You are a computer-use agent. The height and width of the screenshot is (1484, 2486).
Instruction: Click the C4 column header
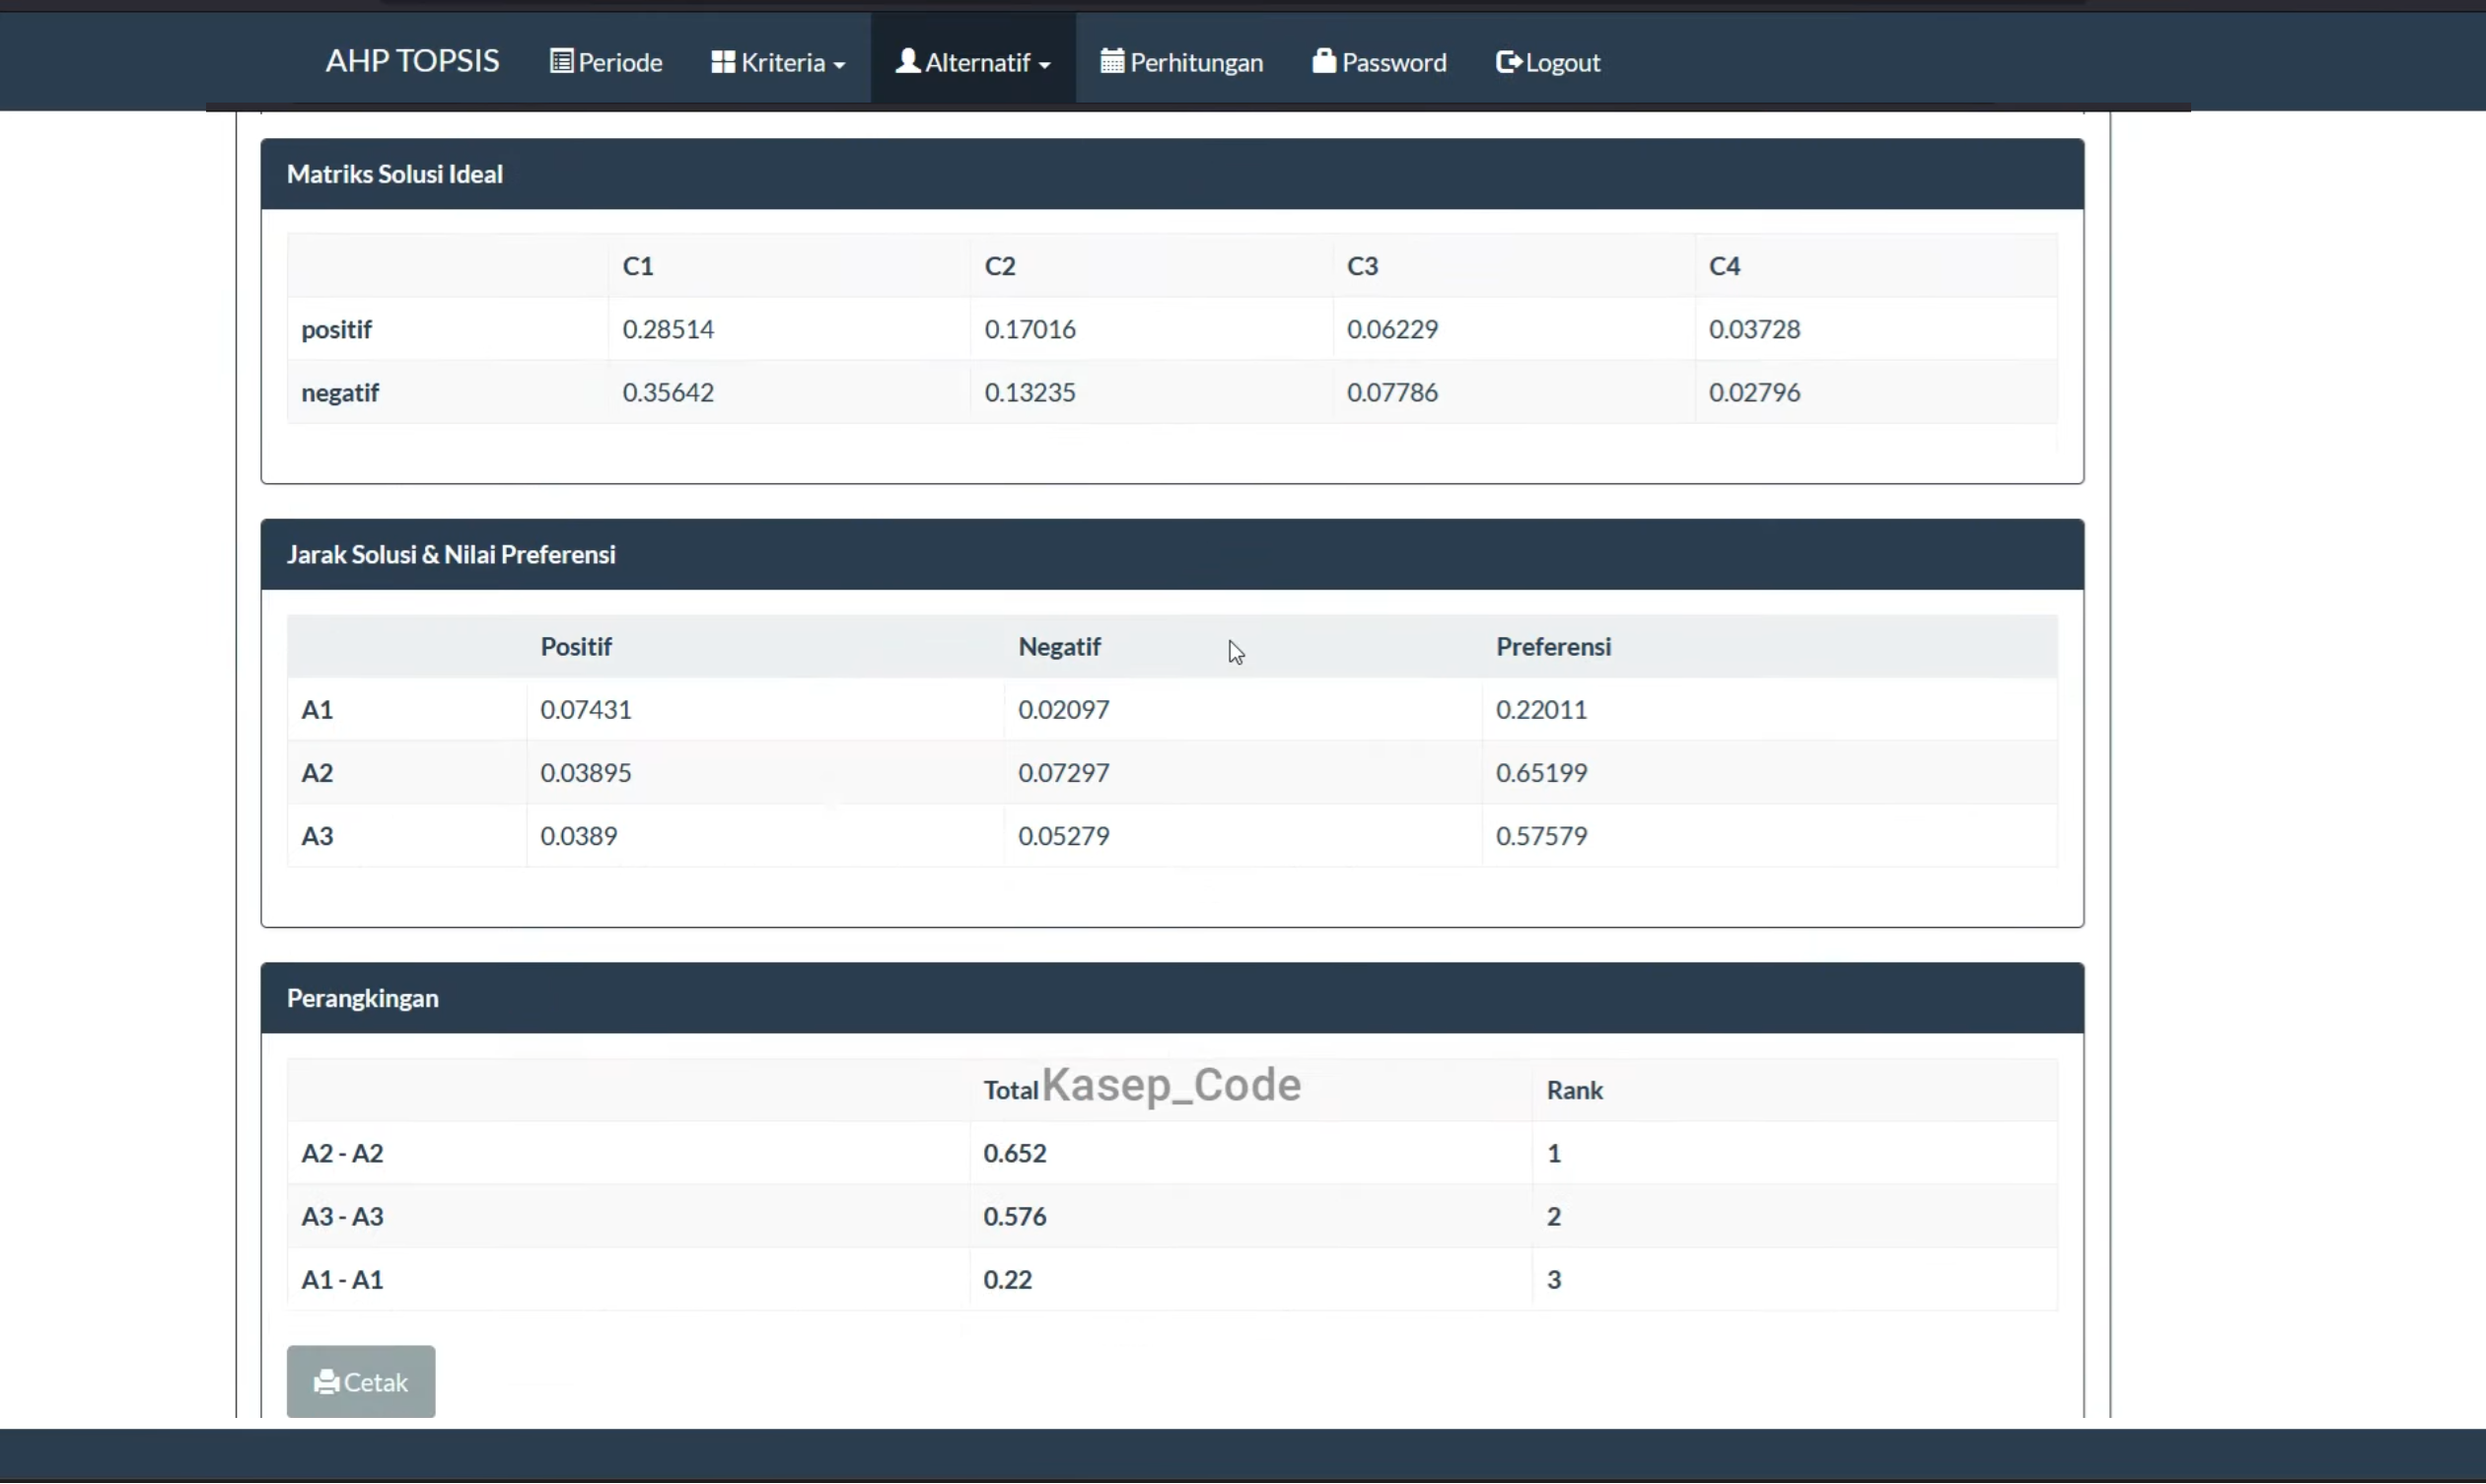[x=1724, y=266]
